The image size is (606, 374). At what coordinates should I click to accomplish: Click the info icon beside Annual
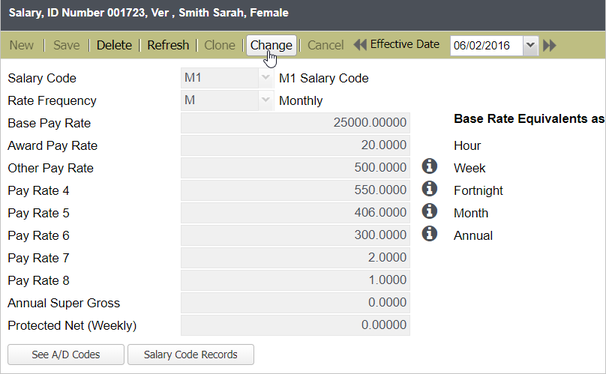pos(429,233)
